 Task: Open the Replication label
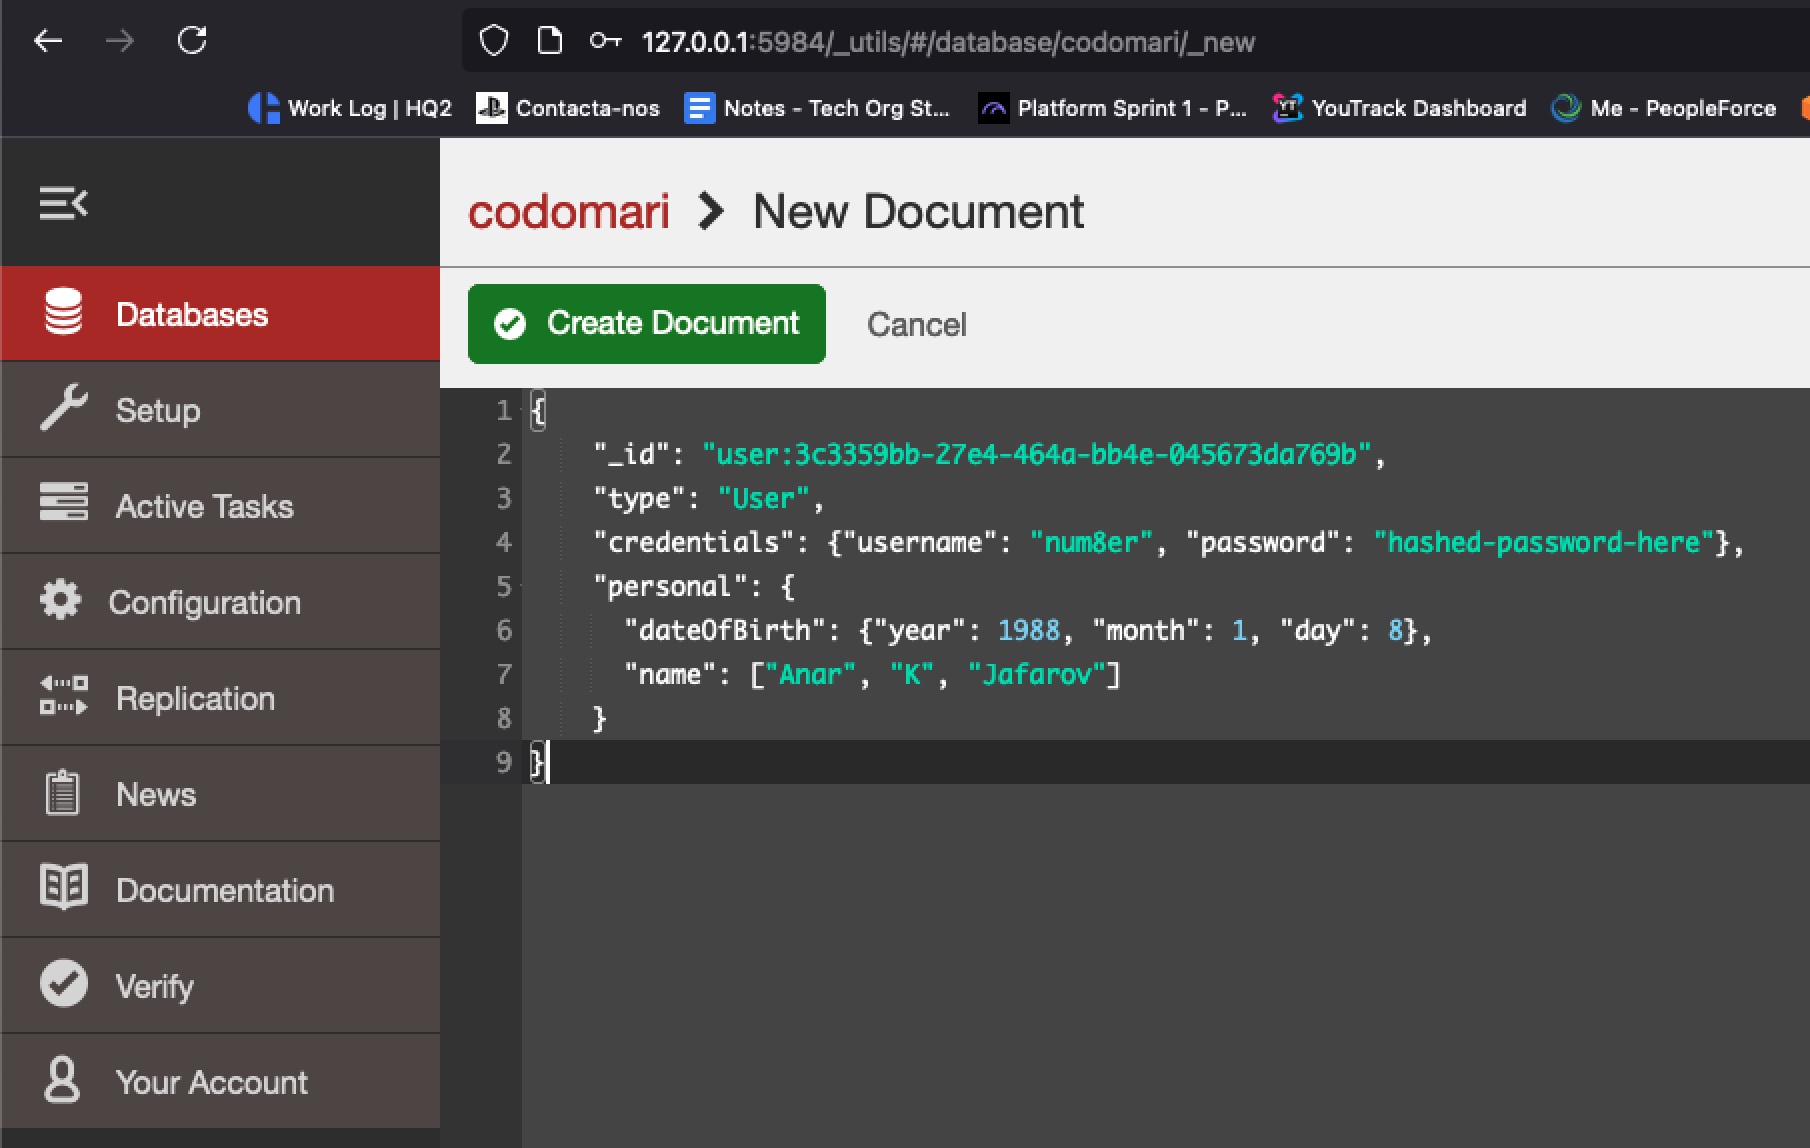pyautogui.click(x=196, y=698)
